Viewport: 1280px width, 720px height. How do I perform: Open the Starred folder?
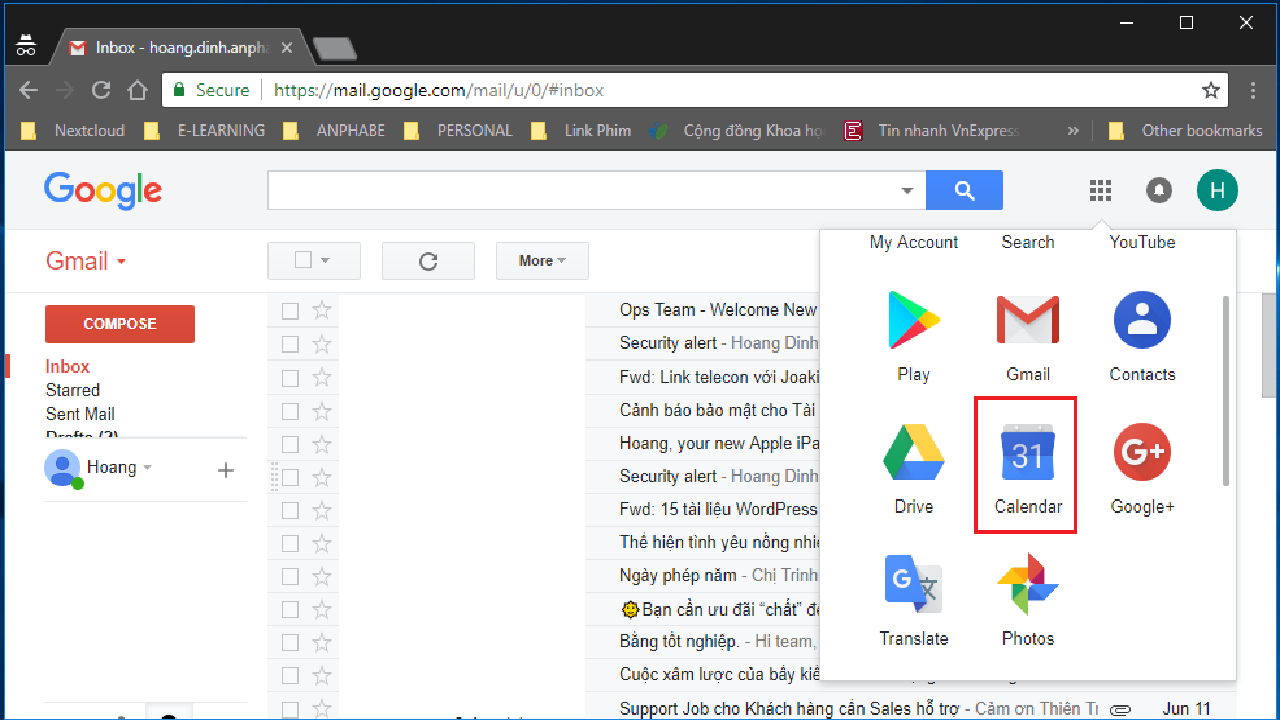(72, 390)
